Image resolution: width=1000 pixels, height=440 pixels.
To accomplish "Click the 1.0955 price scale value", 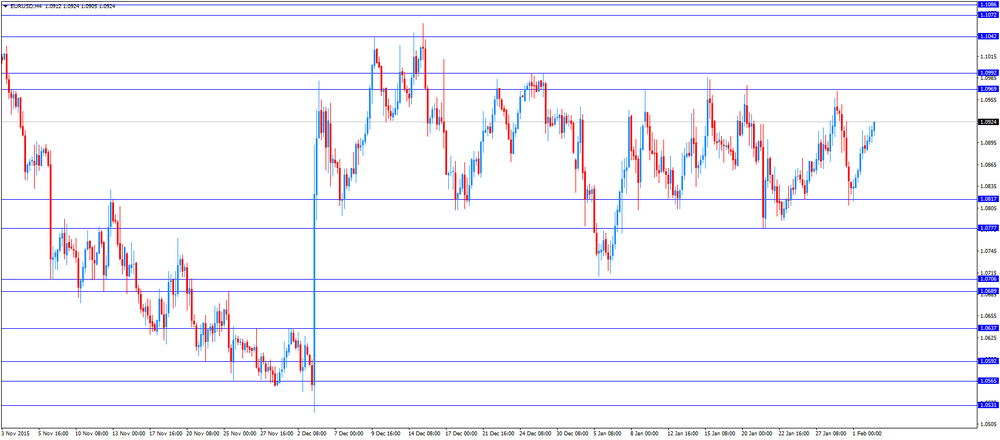I will click(x=987, y=100).
